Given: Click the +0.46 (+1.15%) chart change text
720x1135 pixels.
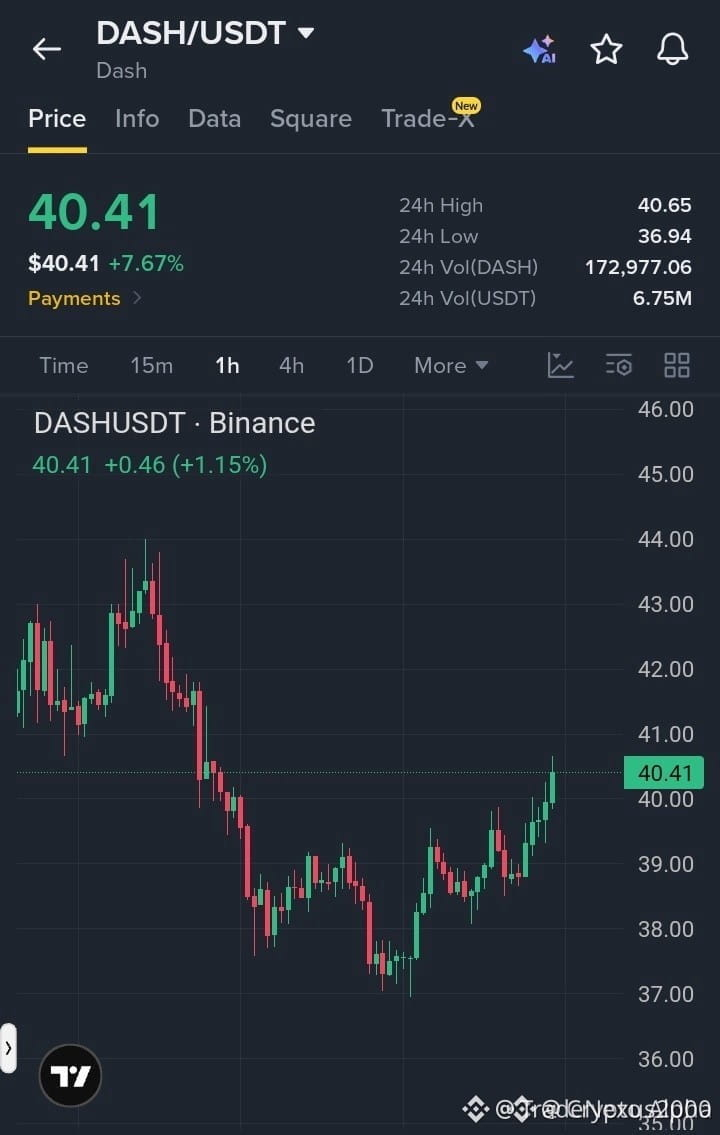Looking at the screenshot, I should [x=186, y=465].
